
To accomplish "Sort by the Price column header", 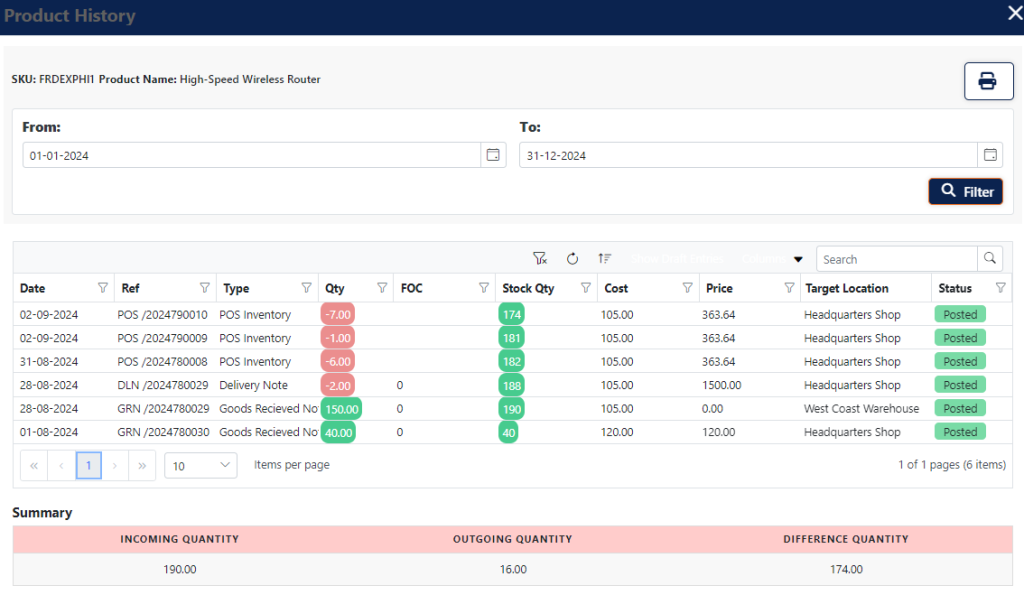I will coord(719,288).
